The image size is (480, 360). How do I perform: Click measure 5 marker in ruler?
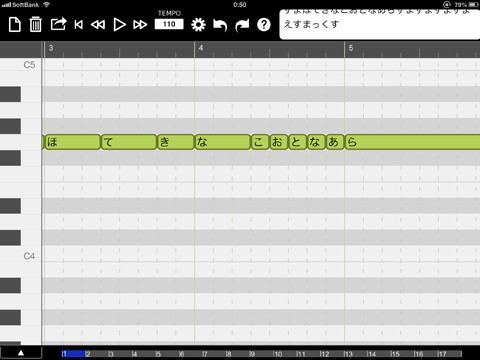click(351, 48)
